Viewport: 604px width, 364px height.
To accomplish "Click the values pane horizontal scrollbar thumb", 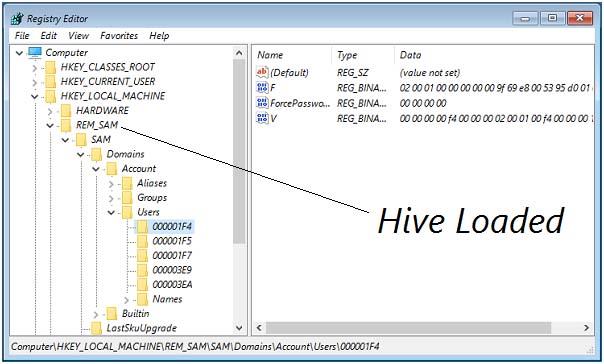I will pos(409,328).
